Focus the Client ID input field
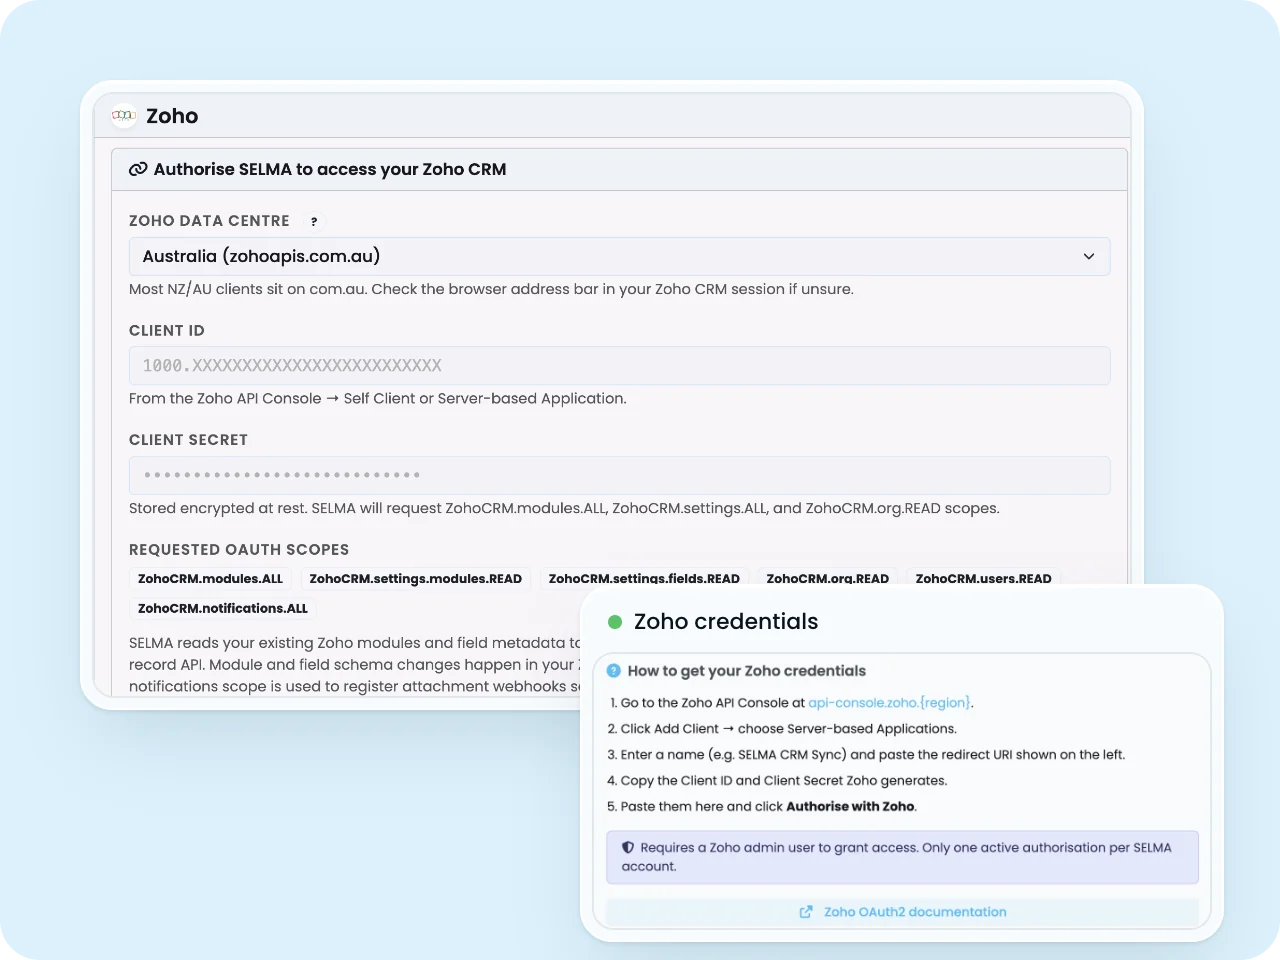Viewport: 1280px width, 960px height. [x=619, y=365]
